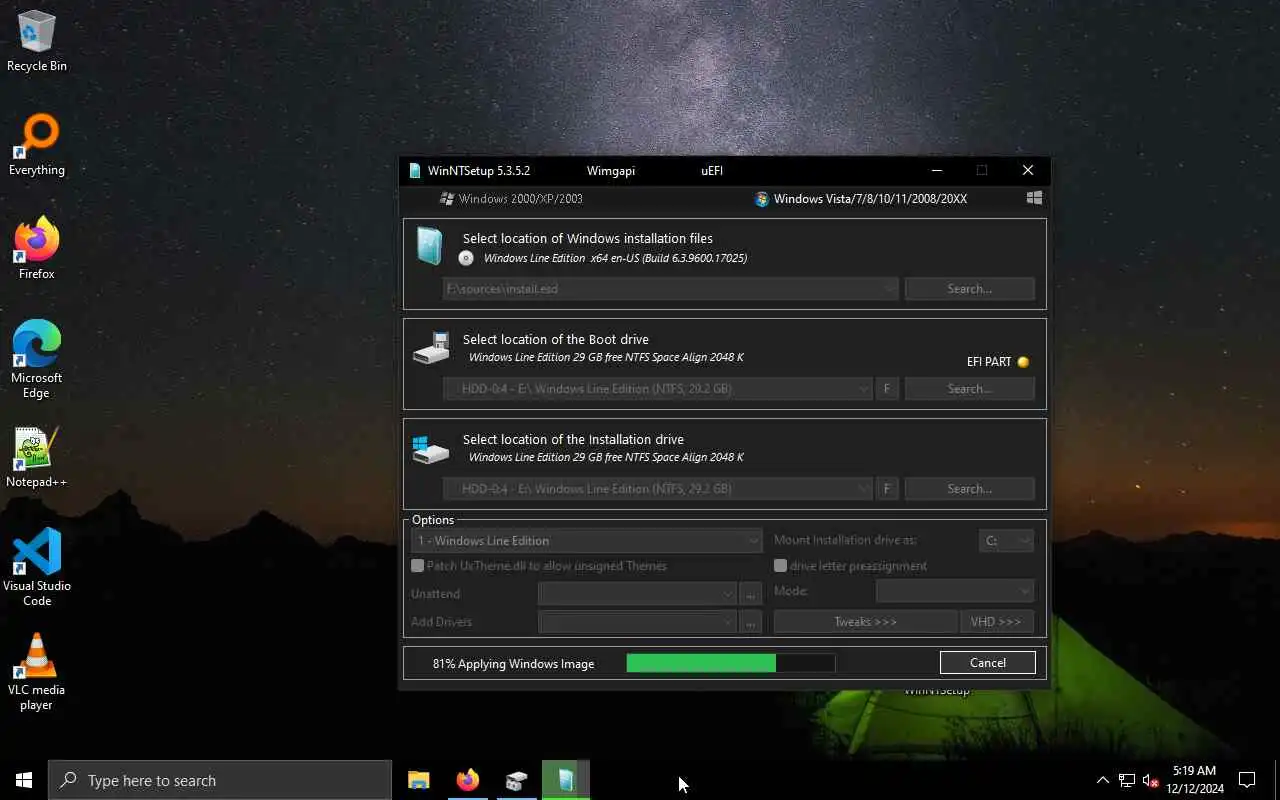Open the edition dropdown '1 - Windows Line Edition'
Screen dimensions: 1280x800
586,541
